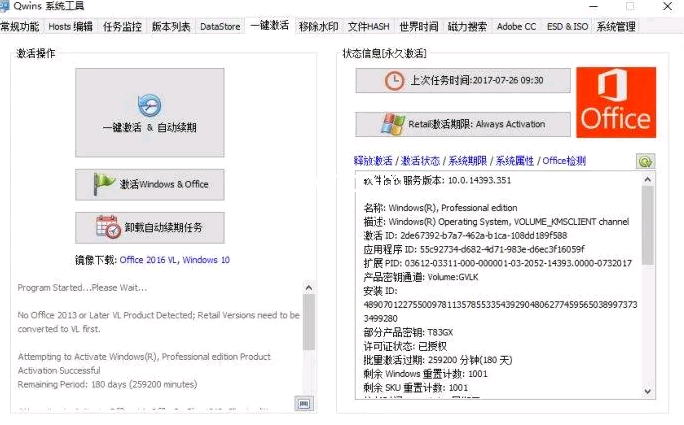Open the Windows 10 download link

tap(206, 260)
